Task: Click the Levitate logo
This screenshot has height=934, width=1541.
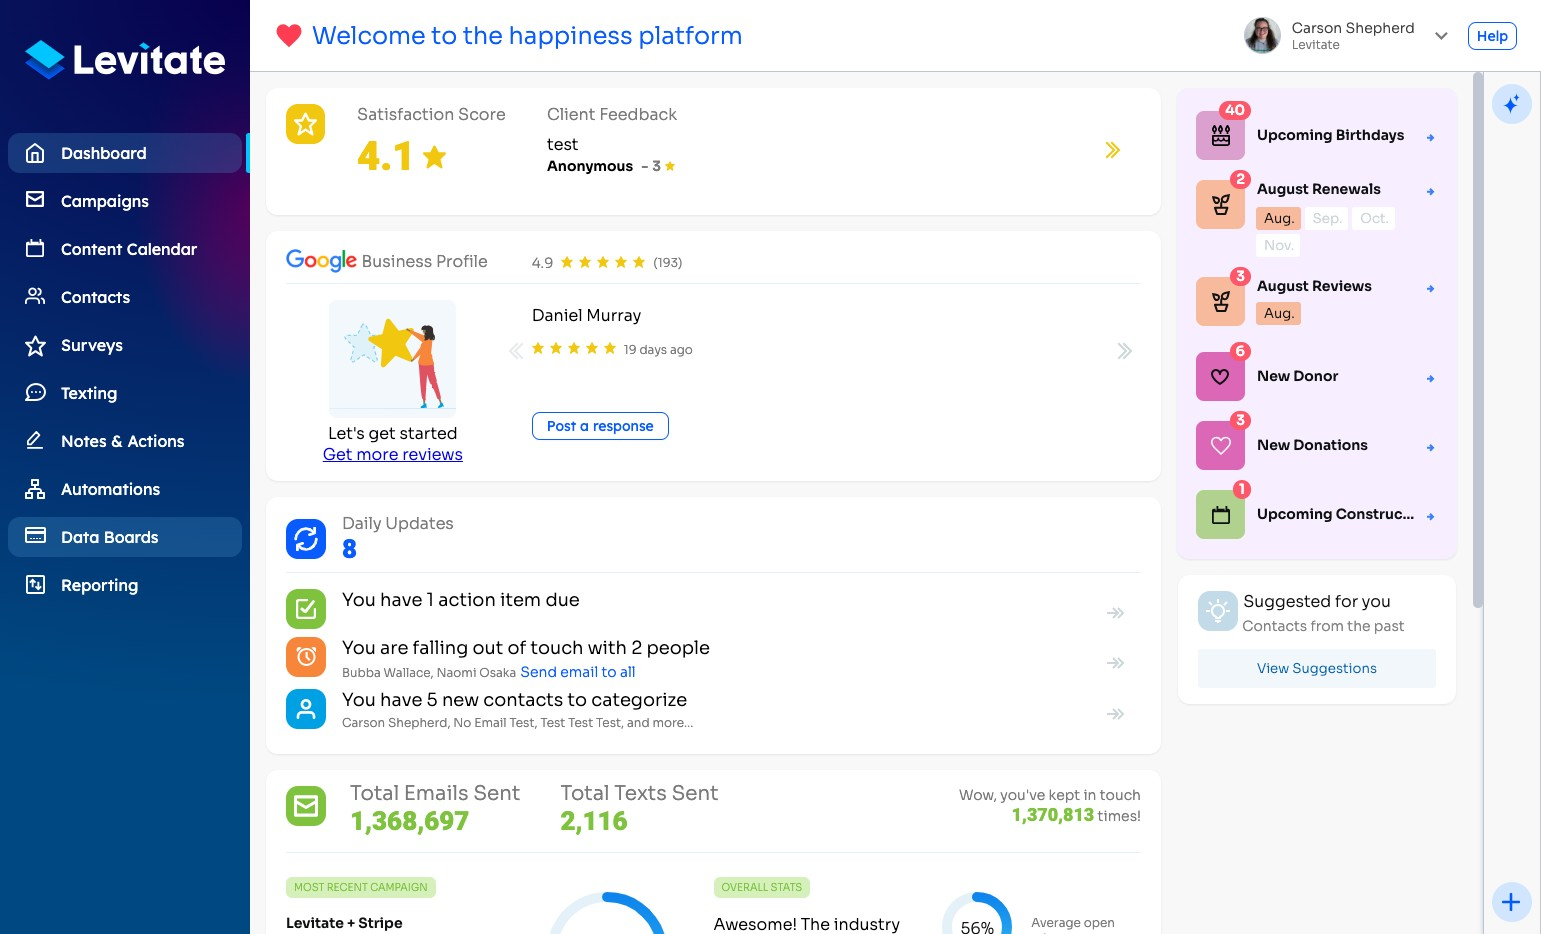Action: click(x=125, y=60)
